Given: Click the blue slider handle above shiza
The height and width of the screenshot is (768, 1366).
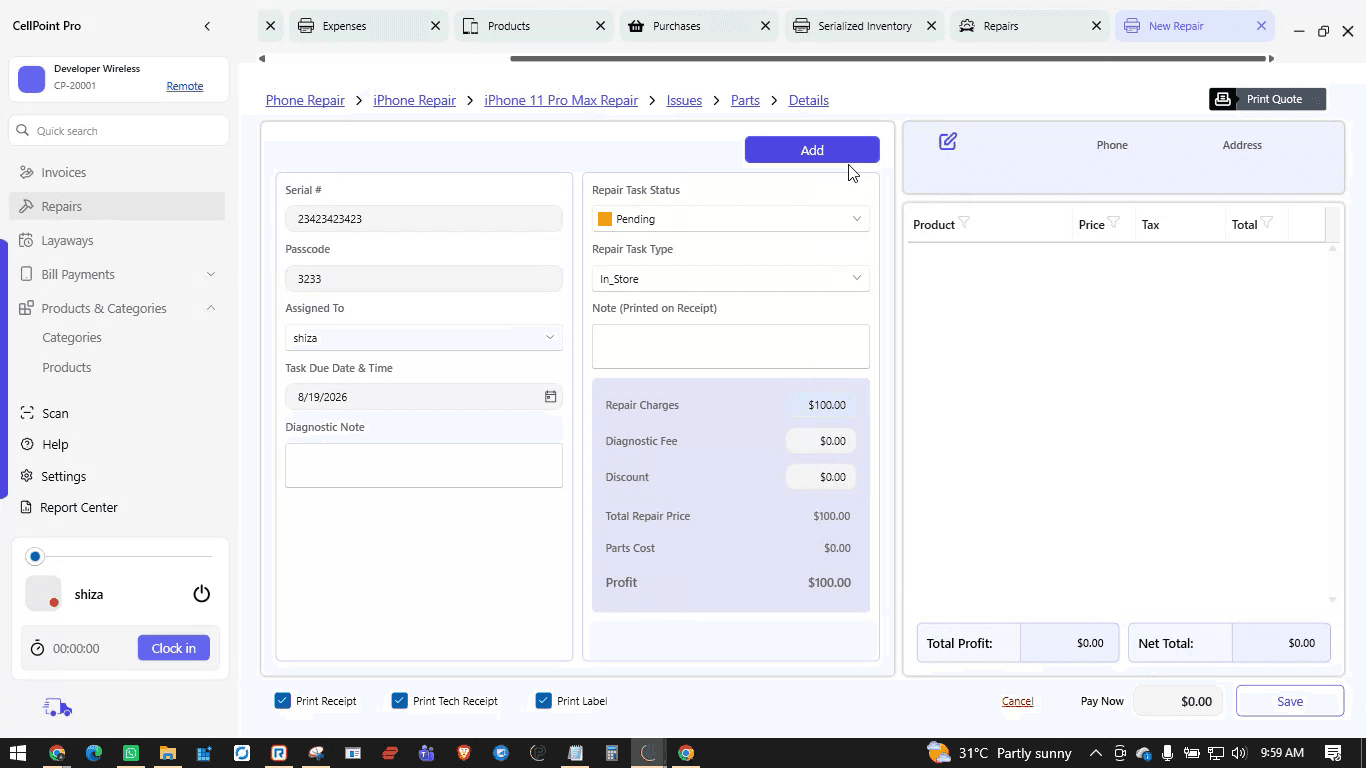Looking at the screenshot, I should coord(35,556).
